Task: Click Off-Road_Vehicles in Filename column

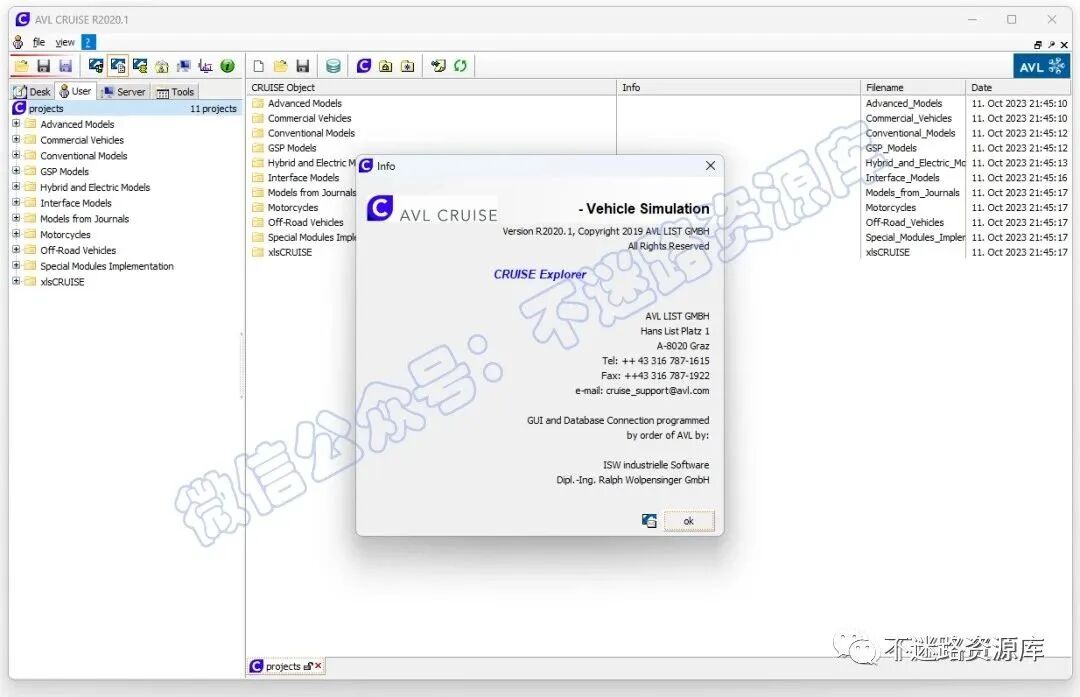Action: [904, 222]
